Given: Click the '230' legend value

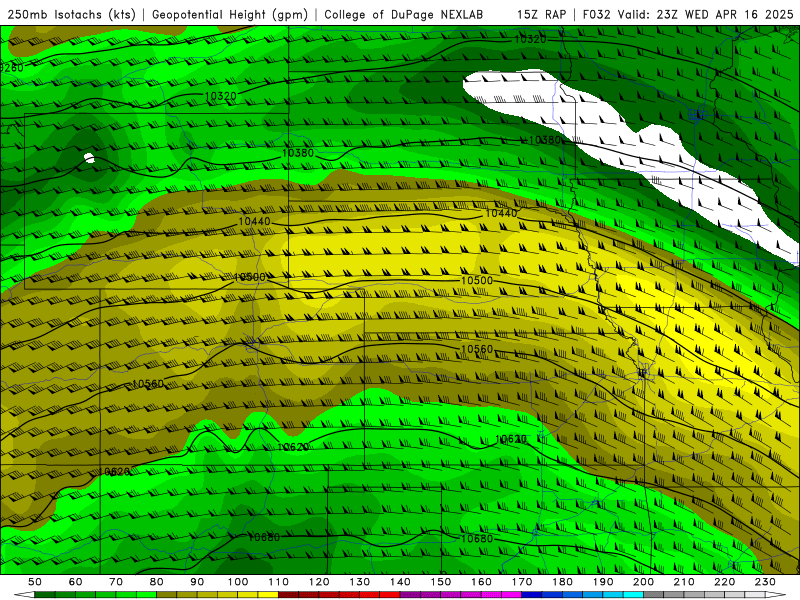Looking at the screenshot, I should [765, 582].
